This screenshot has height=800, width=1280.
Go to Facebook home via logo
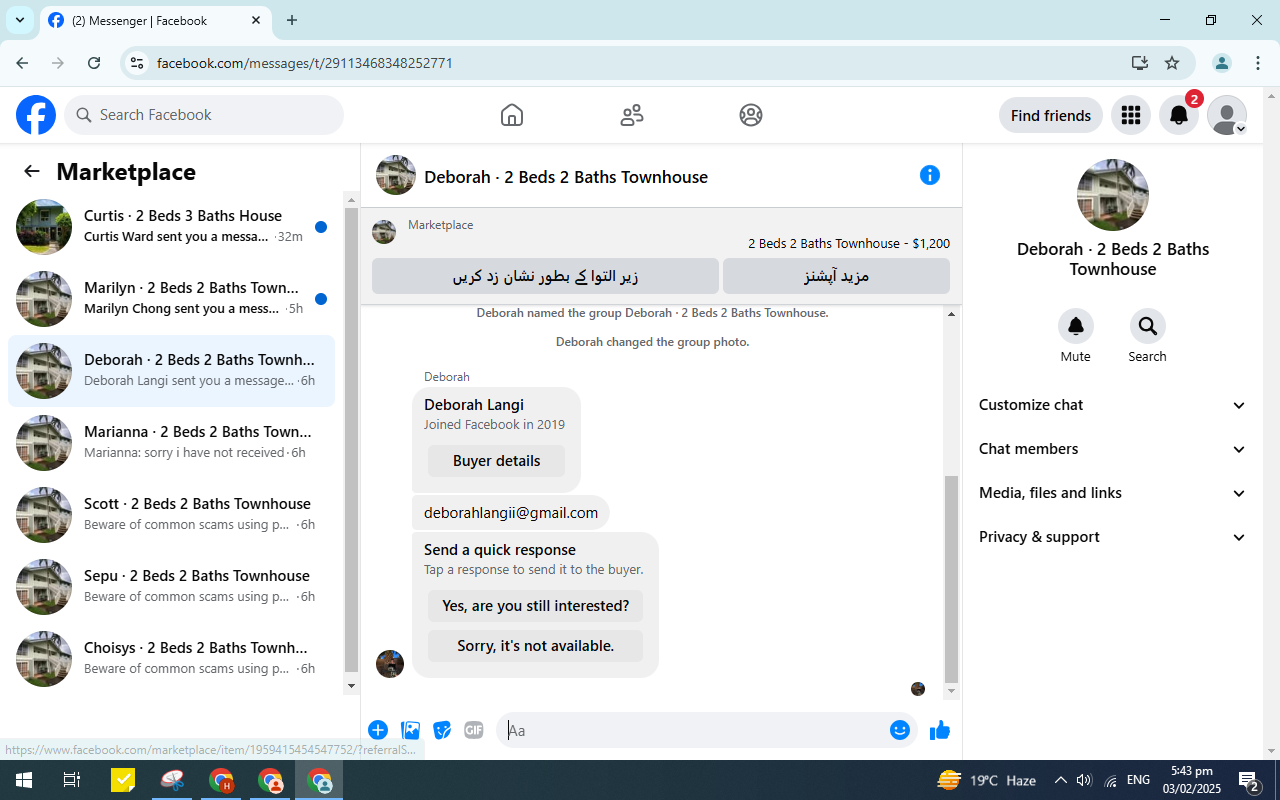click(36, 115)
